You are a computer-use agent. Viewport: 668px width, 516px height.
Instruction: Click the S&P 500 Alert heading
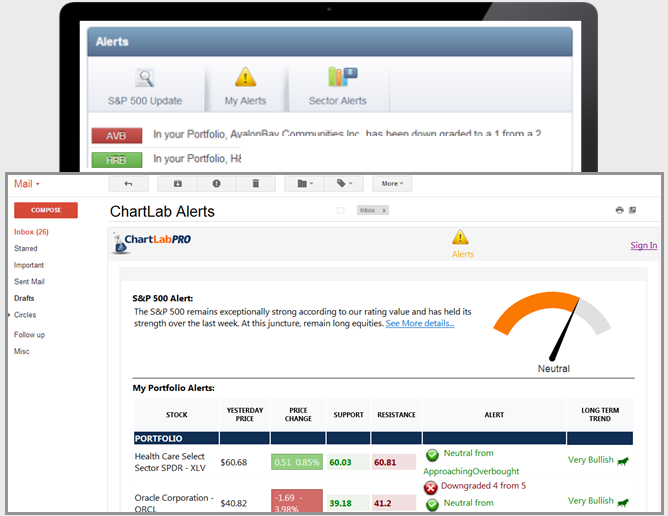coord(163,298)
